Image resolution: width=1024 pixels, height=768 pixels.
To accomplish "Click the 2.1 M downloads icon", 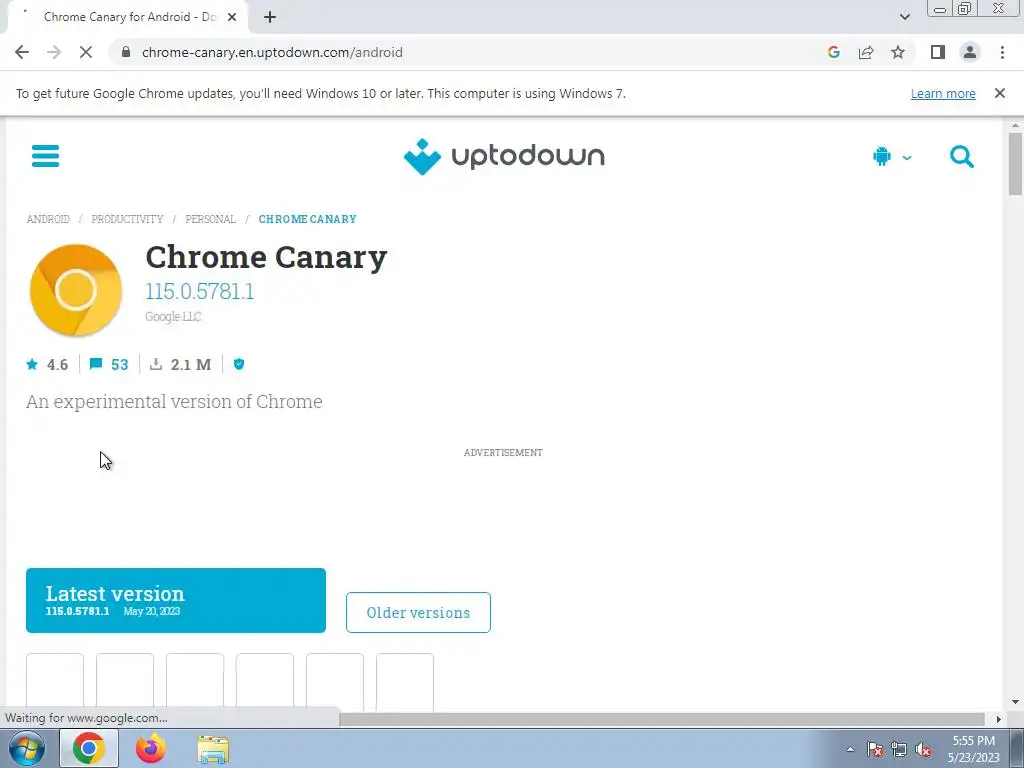I will [155, 364].
